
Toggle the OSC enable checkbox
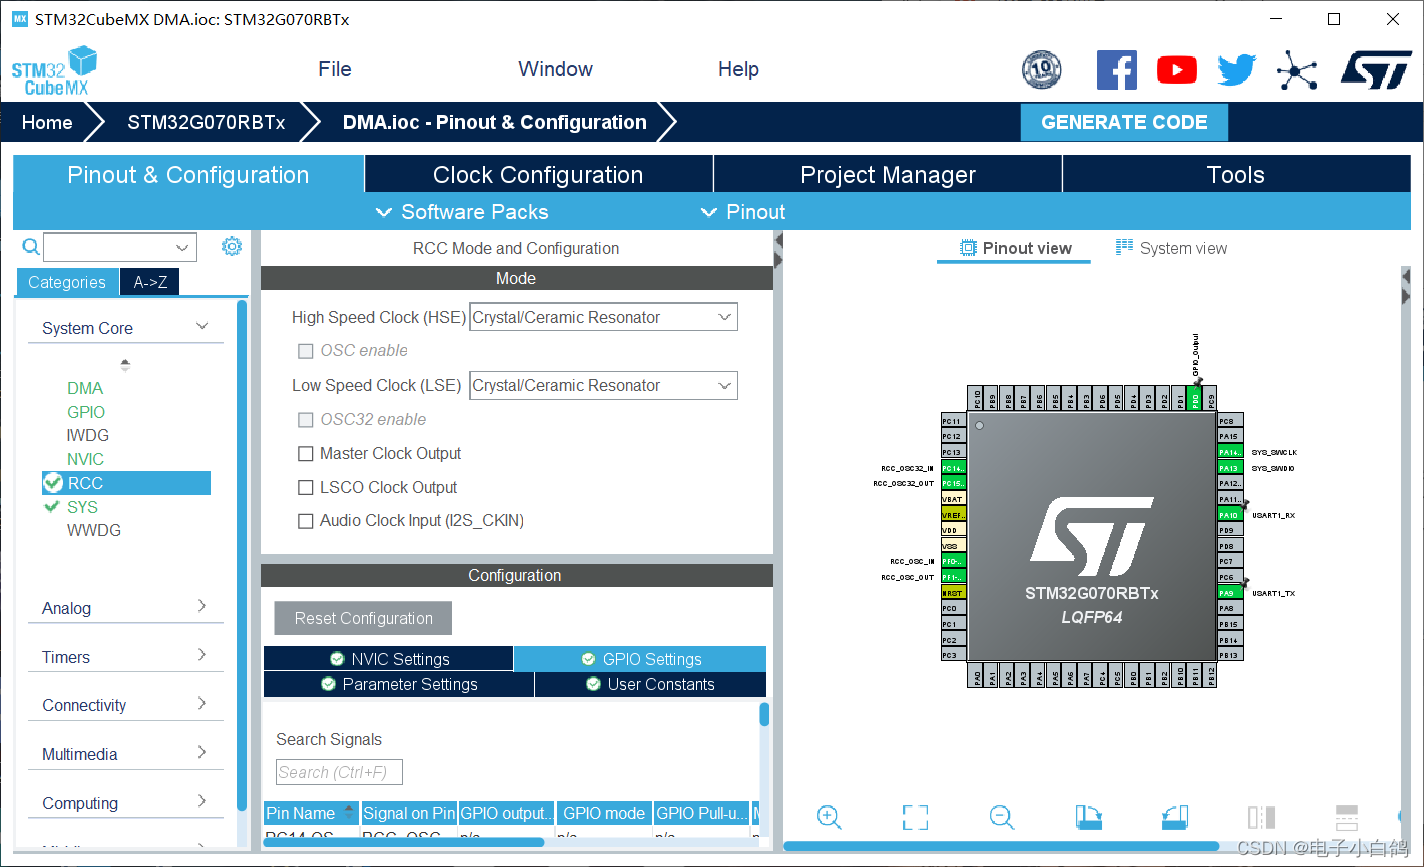306,351
